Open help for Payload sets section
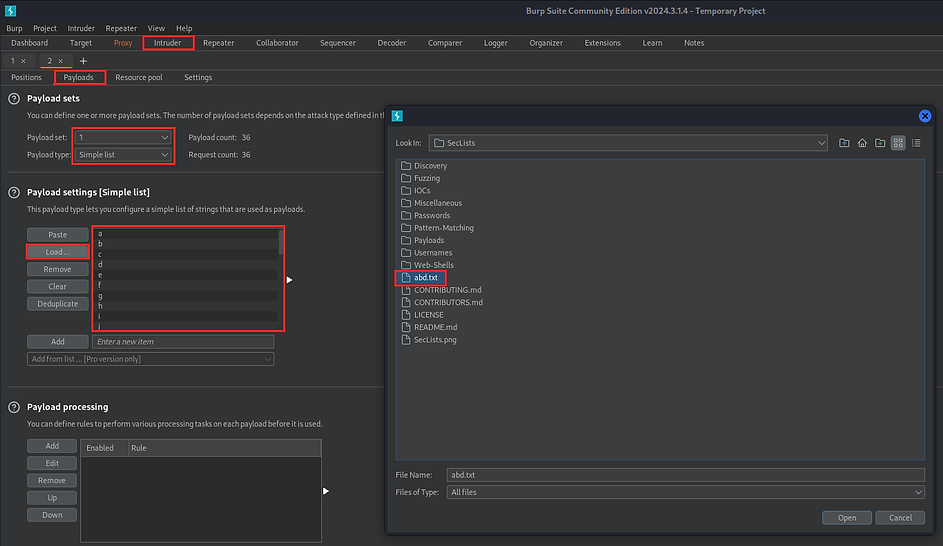The image size is (943, 546). tap(14, 99)
